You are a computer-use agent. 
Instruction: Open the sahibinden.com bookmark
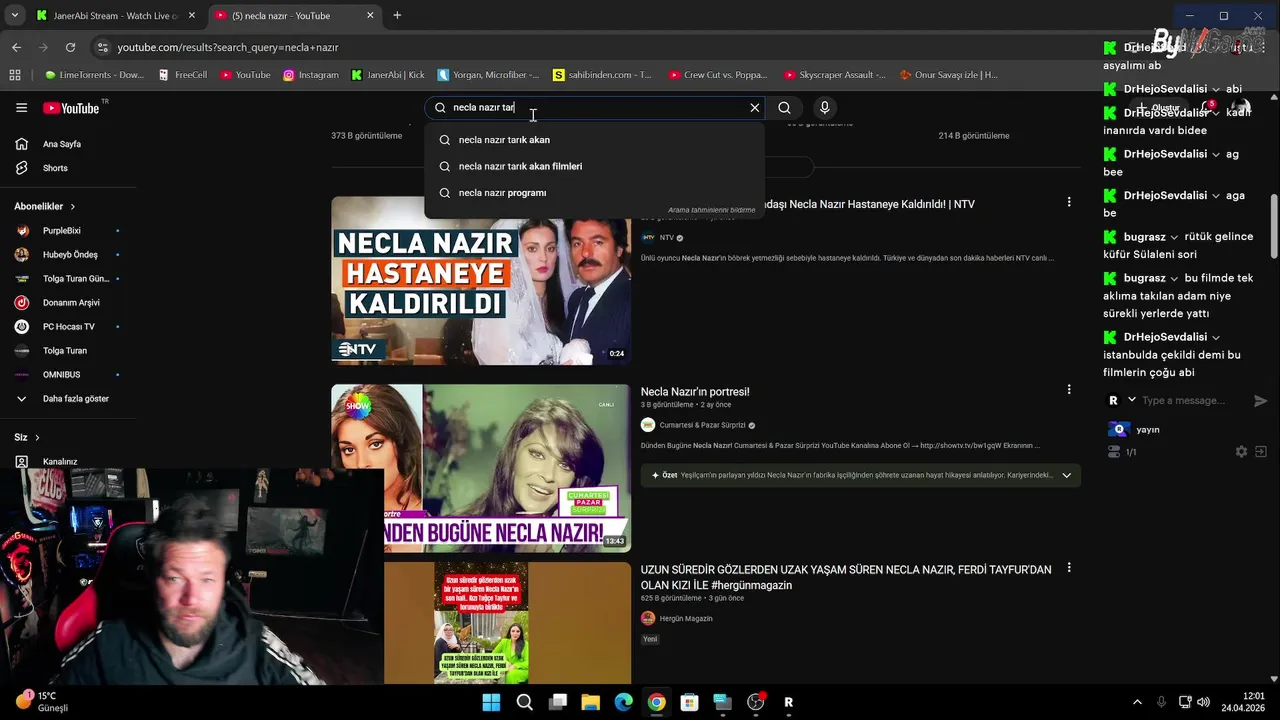coord(601,75)
